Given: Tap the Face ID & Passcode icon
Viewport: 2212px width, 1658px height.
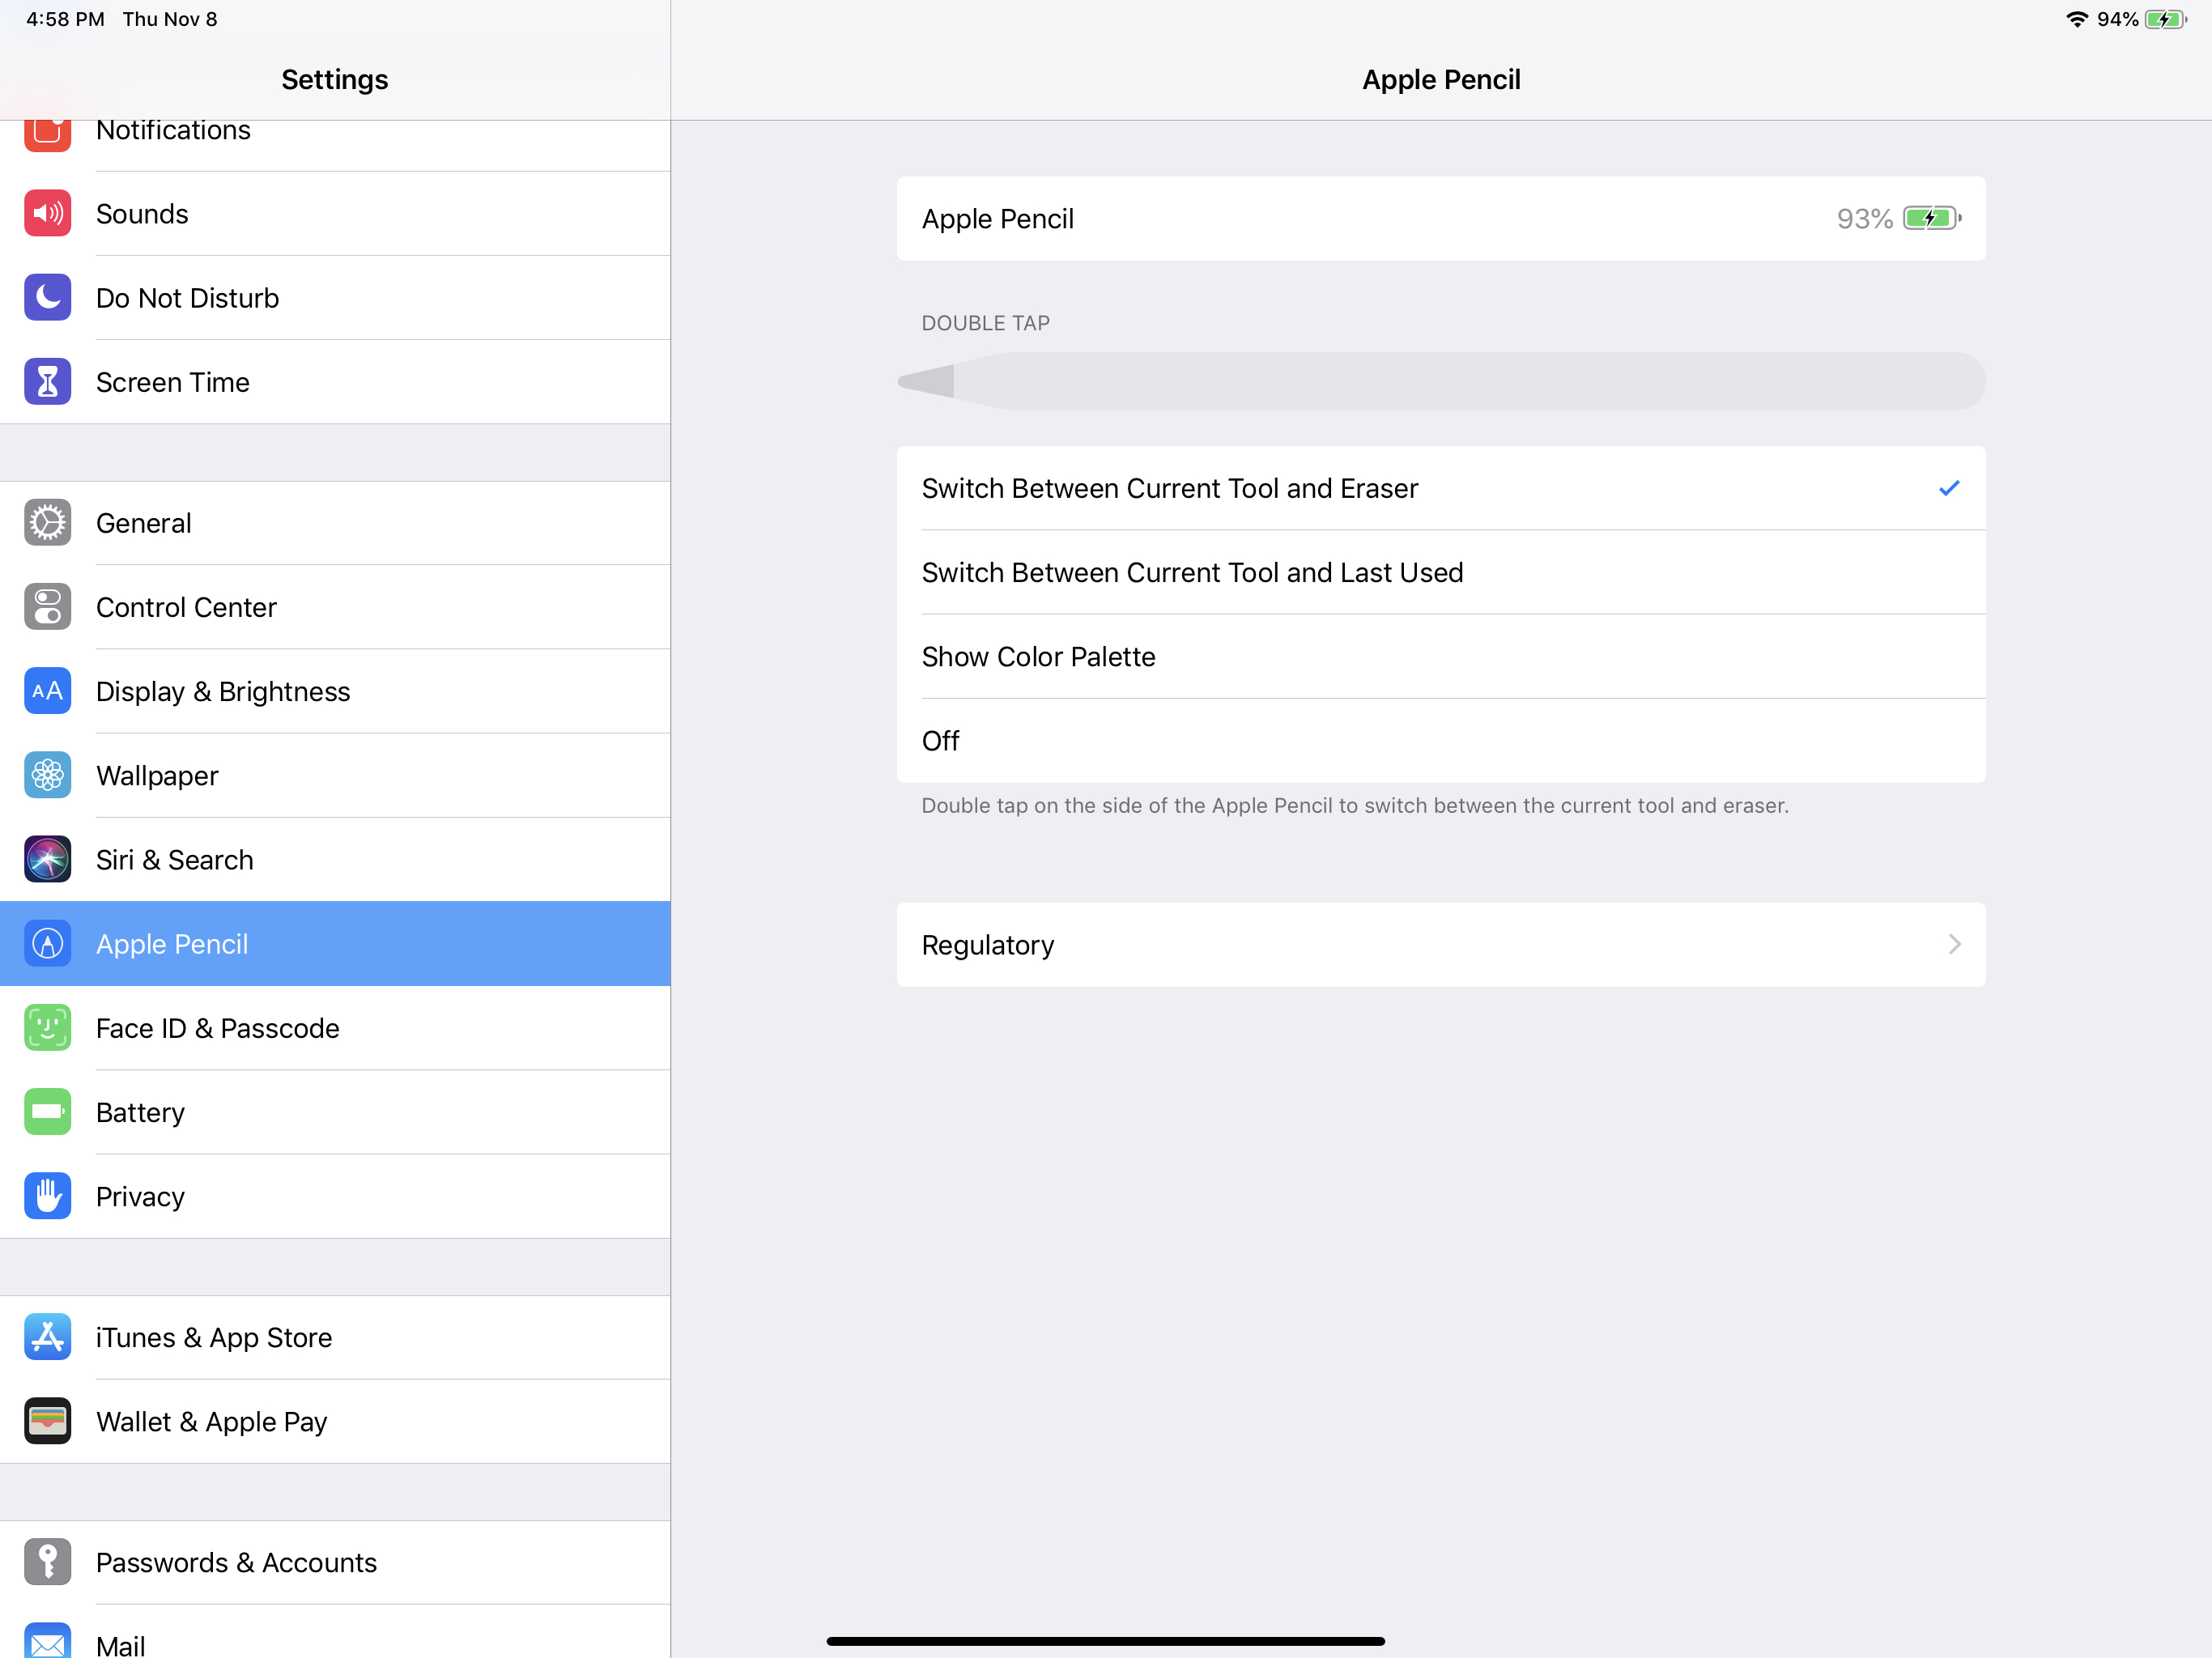Looking at the screenshot, I should point(47,1028).
